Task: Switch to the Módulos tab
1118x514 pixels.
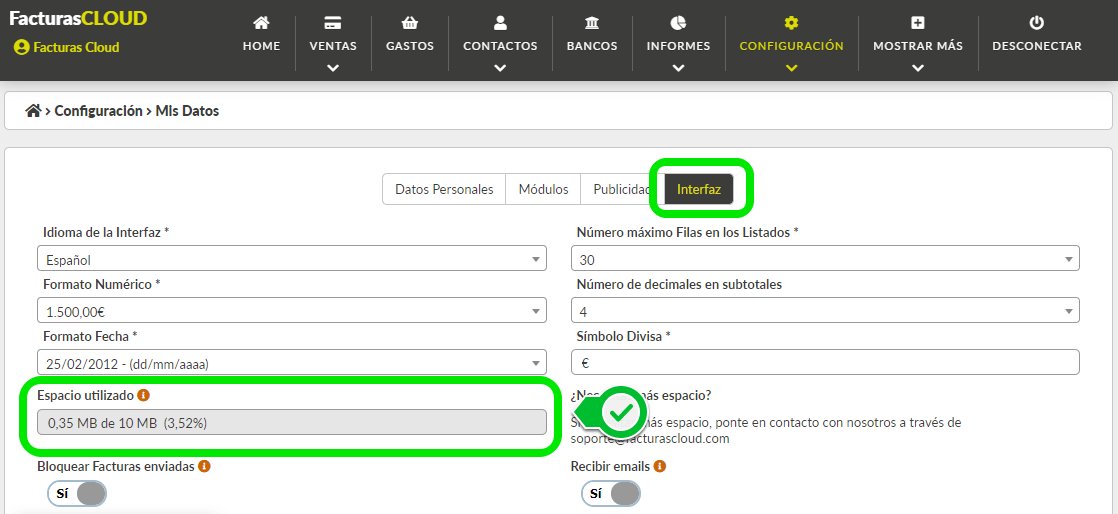Action: point(543,190)
